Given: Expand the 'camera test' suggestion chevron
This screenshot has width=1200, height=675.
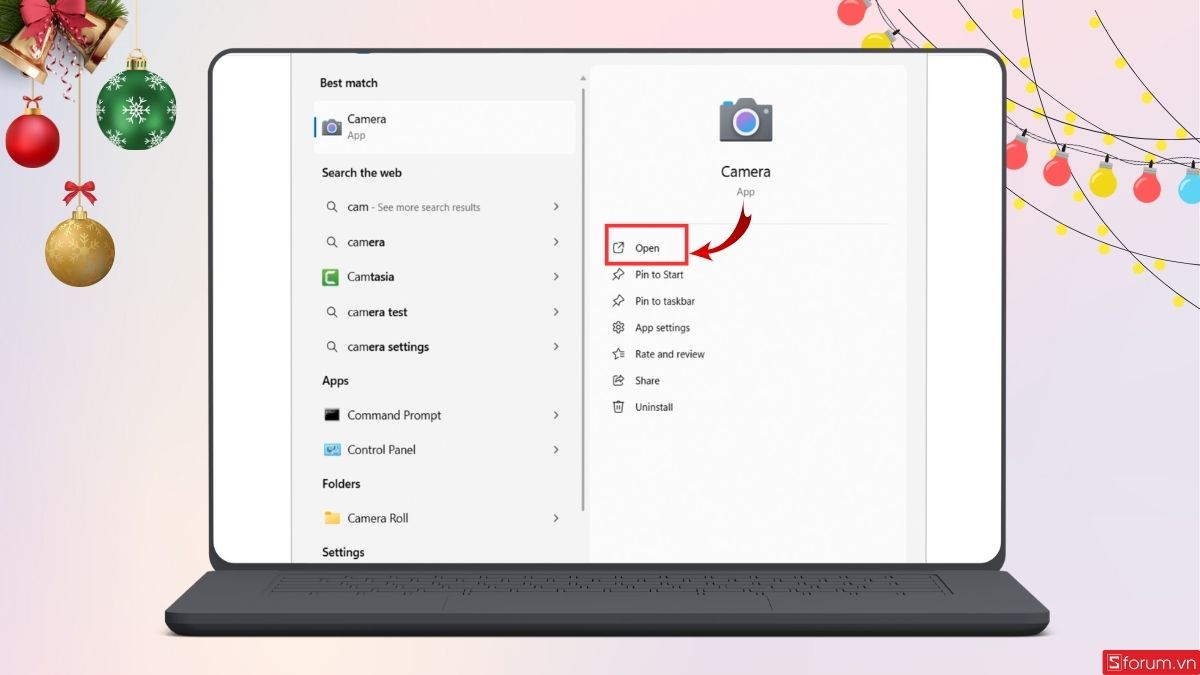Looking at the screenshot, I should [556, 311].
